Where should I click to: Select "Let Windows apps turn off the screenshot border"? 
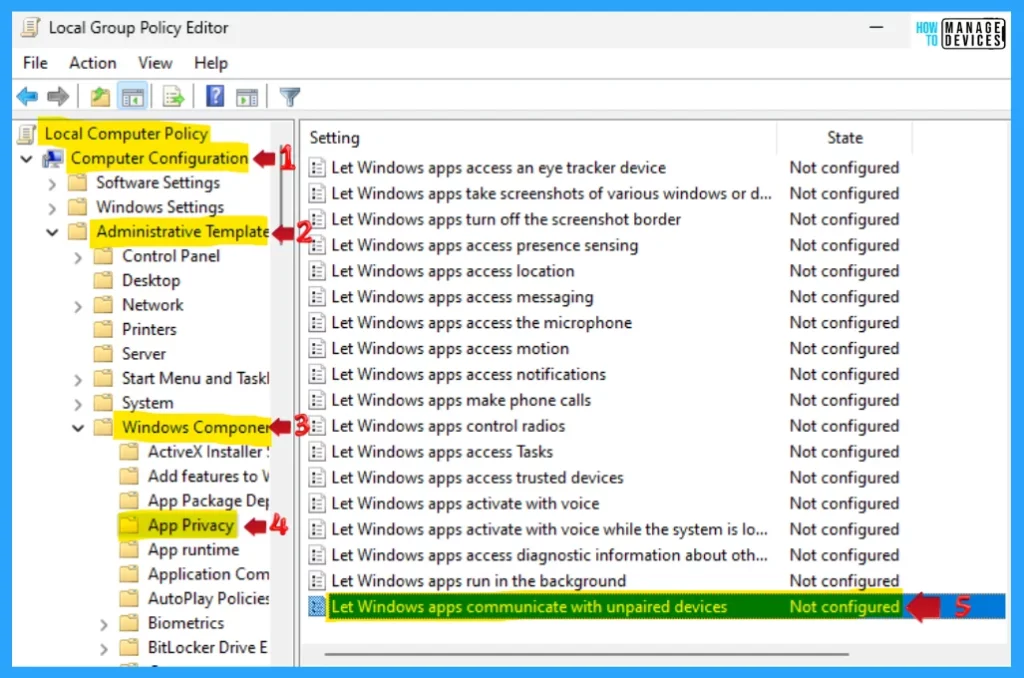(x=506, y=219)
